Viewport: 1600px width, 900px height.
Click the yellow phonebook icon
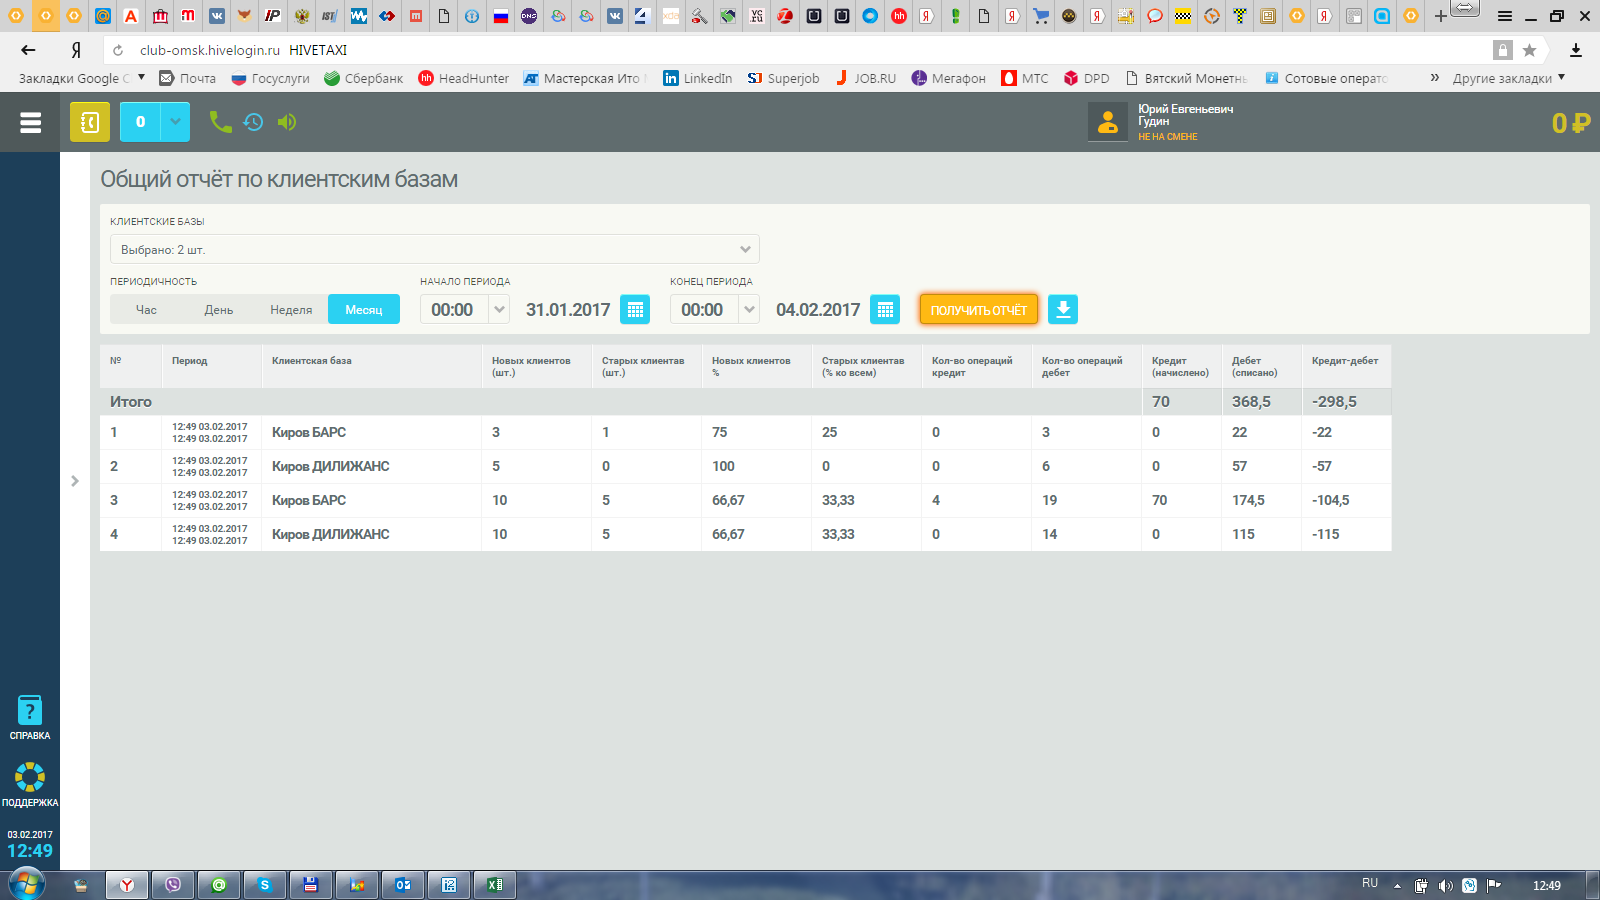click(x=90, y=122)
